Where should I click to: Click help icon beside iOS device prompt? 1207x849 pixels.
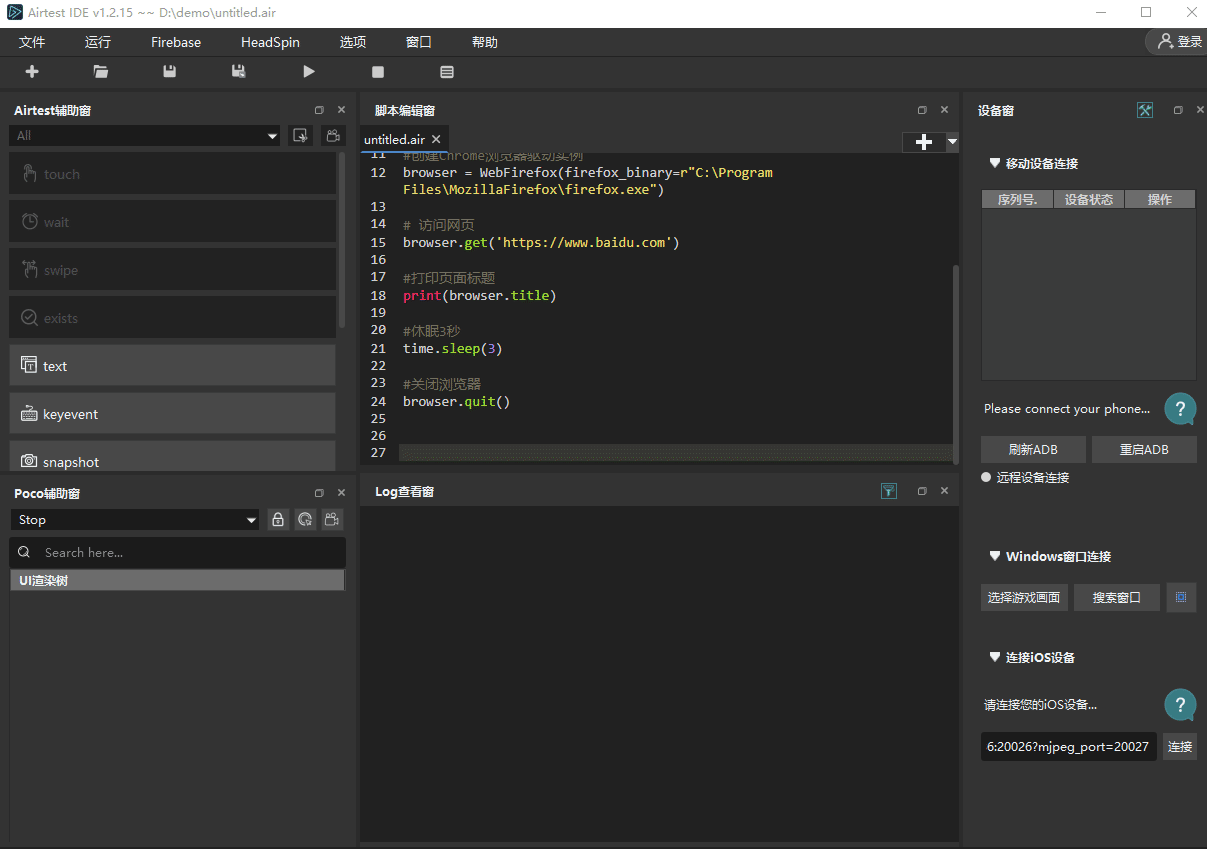point(1180,705)
